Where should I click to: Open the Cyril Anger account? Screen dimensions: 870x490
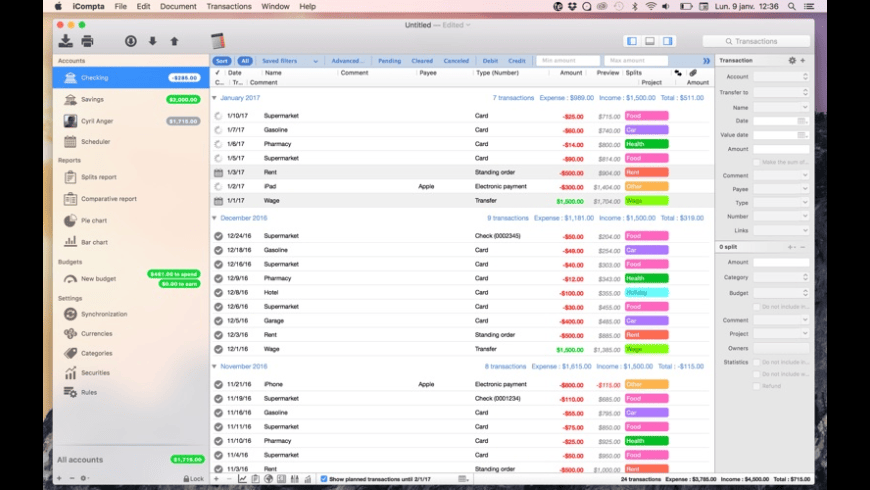point(131,121)
